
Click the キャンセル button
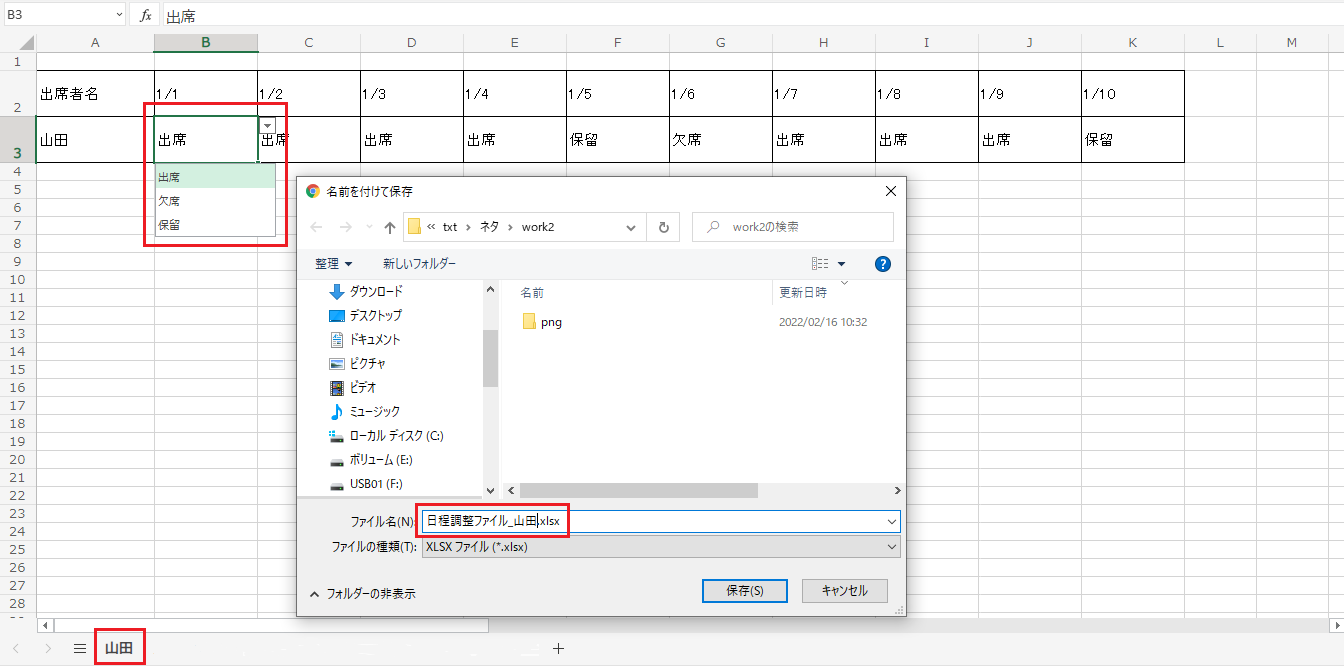click(844, 591)
